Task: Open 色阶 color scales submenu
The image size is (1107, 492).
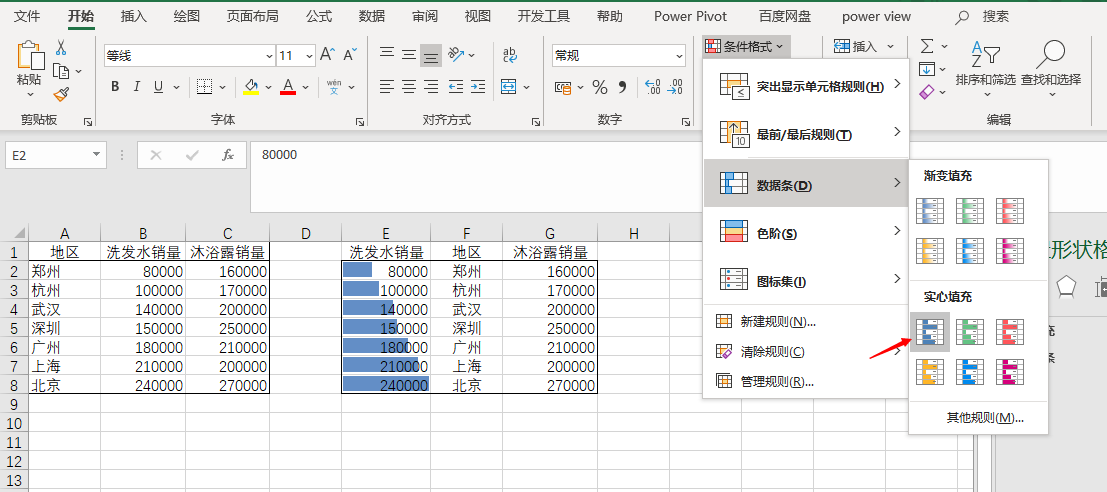Action: click(x=806, y=233)
